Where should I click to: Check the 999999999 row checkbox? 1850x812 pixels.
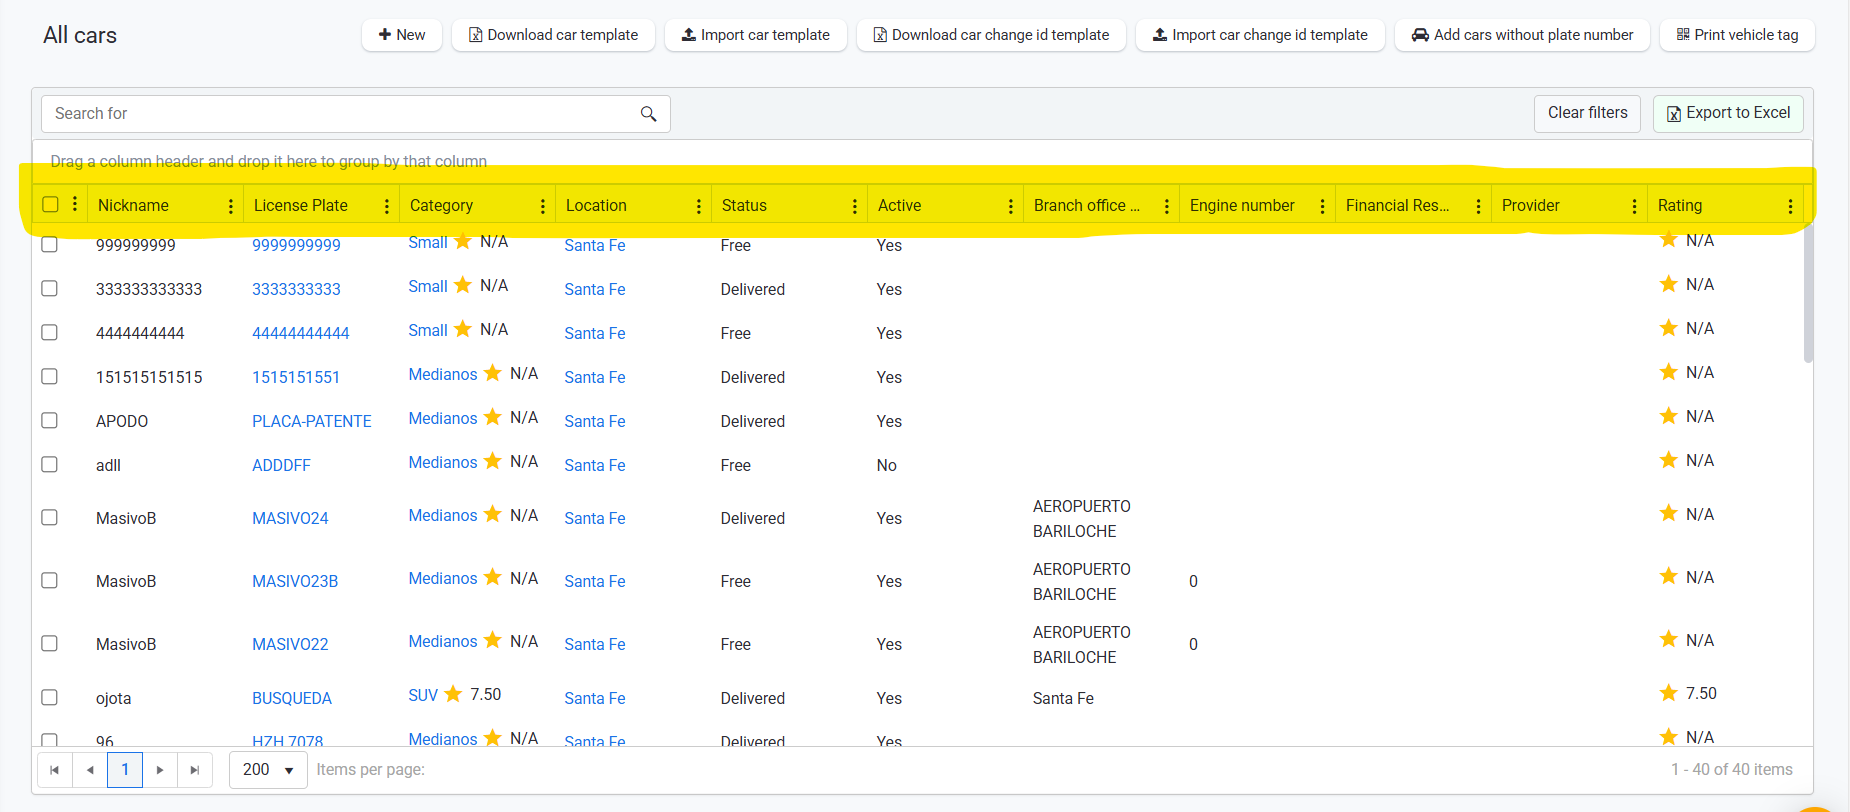pos(49,244)
